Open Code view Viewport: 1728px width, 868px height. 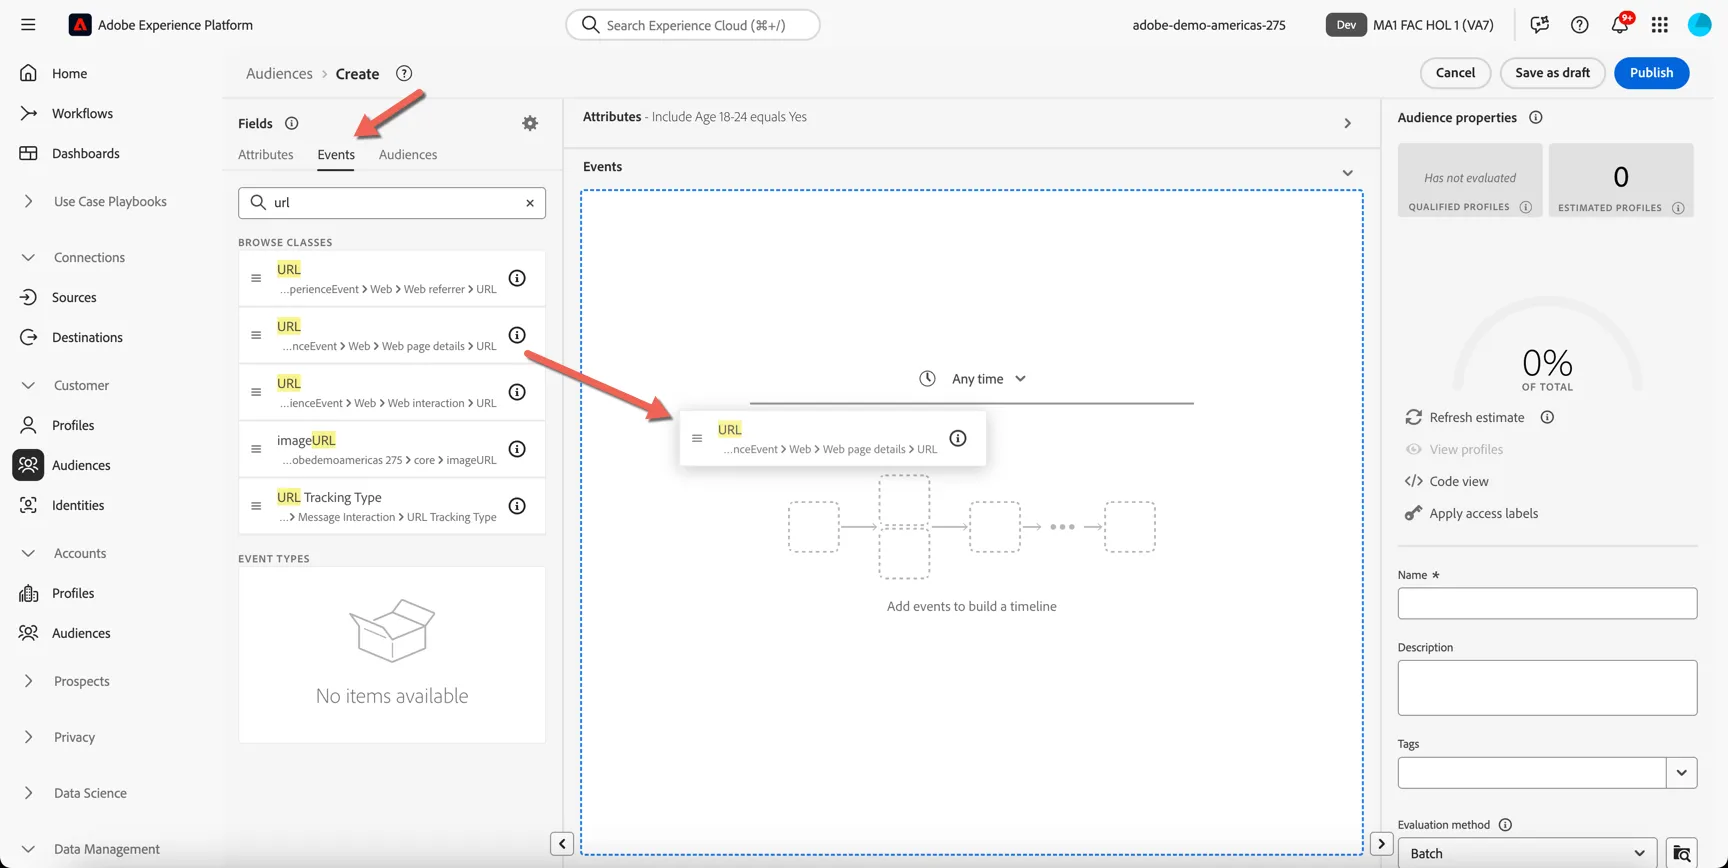[1447, 481]
